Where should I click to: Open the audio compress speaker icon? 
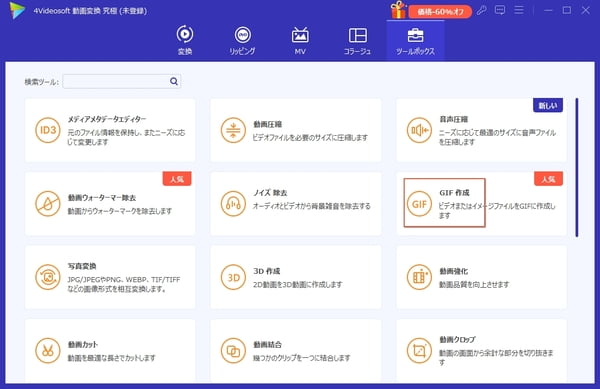tap(419, 130)
